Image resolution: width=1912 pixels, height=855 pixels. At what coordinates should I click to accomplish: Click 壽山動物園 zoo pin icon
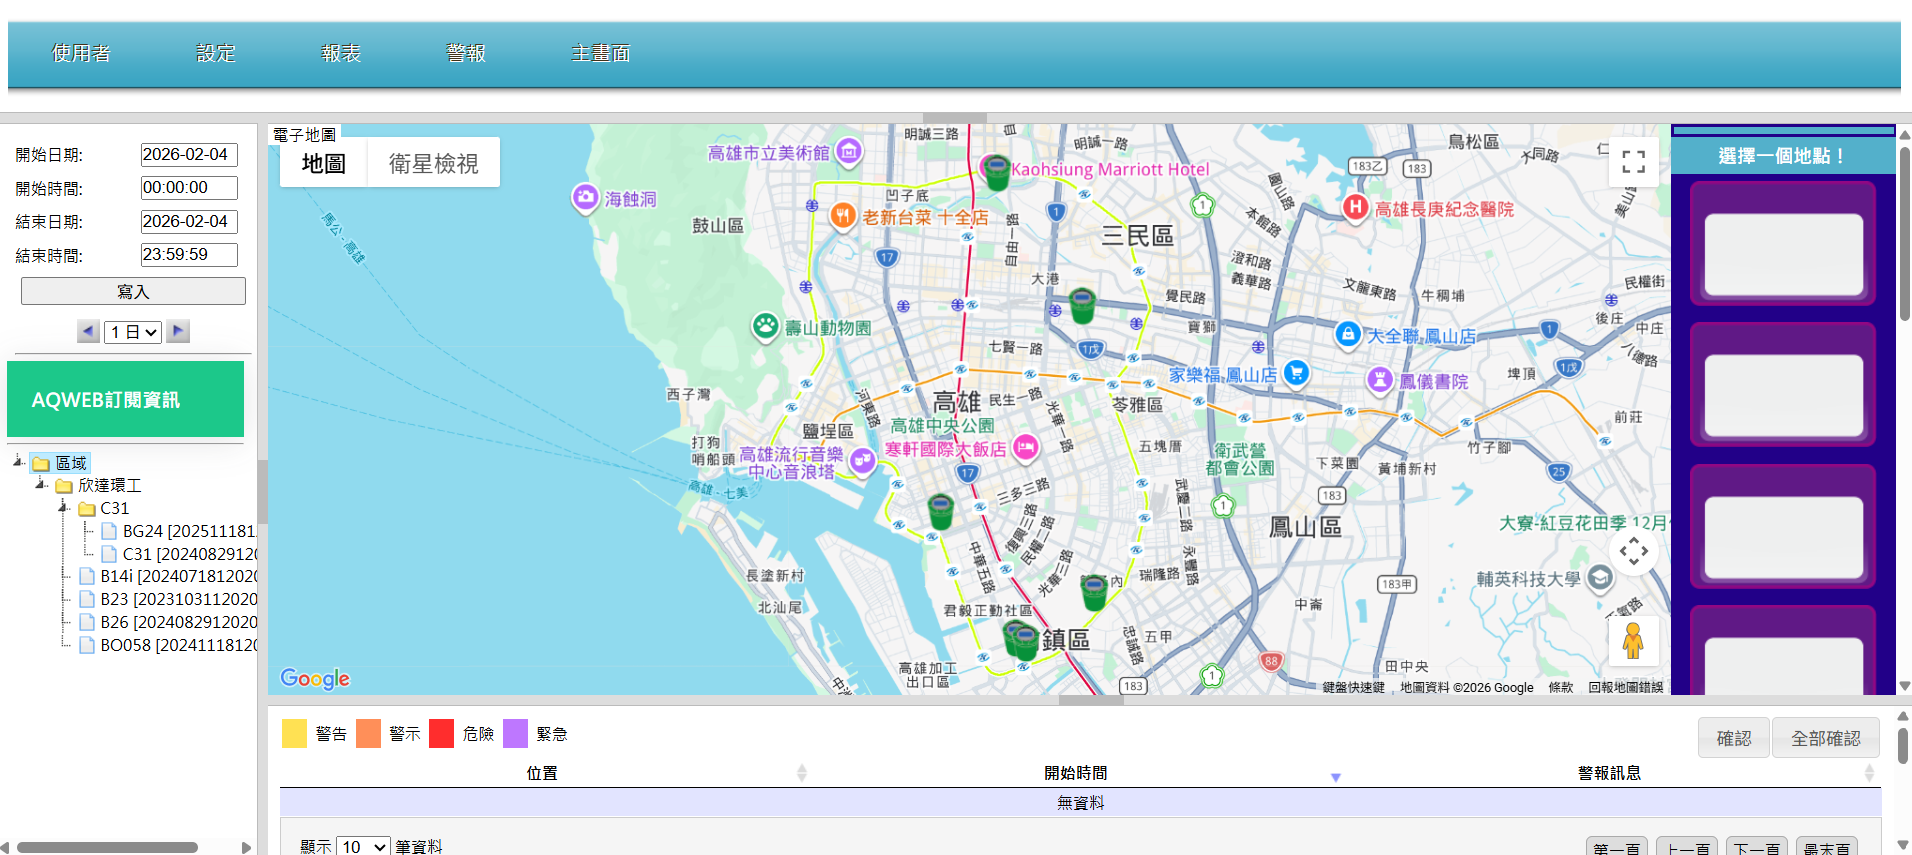765,325
